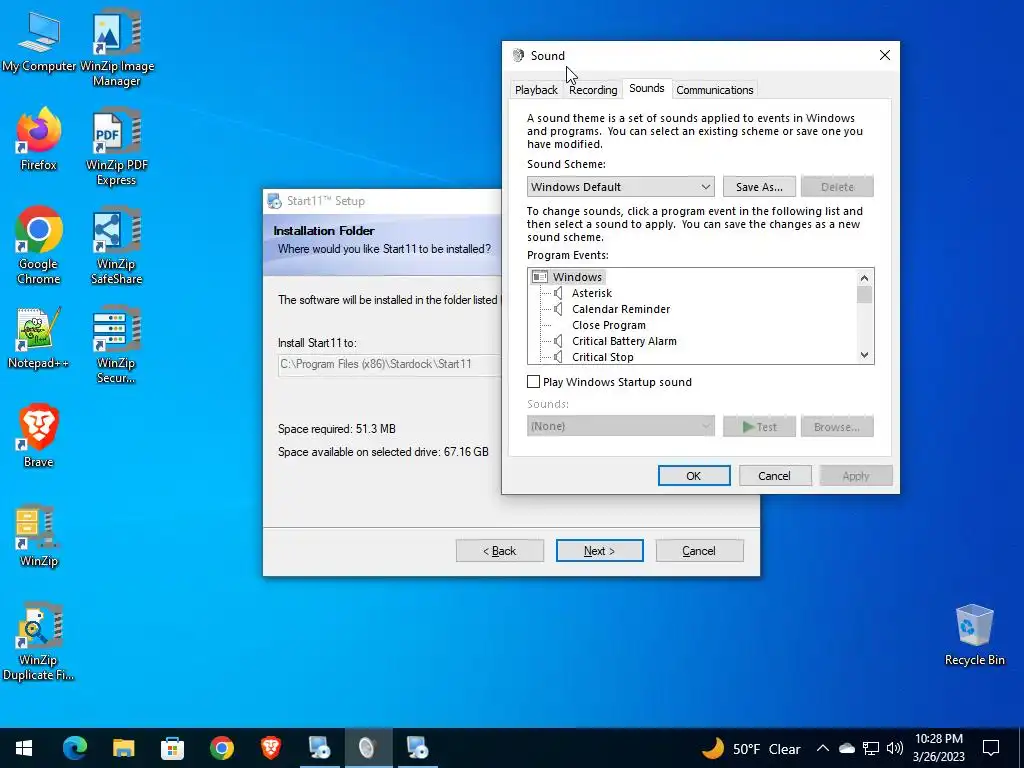Click Next in Start11 Setup
The width and height of the screenshot is (1024, 768).
(600, 551)
